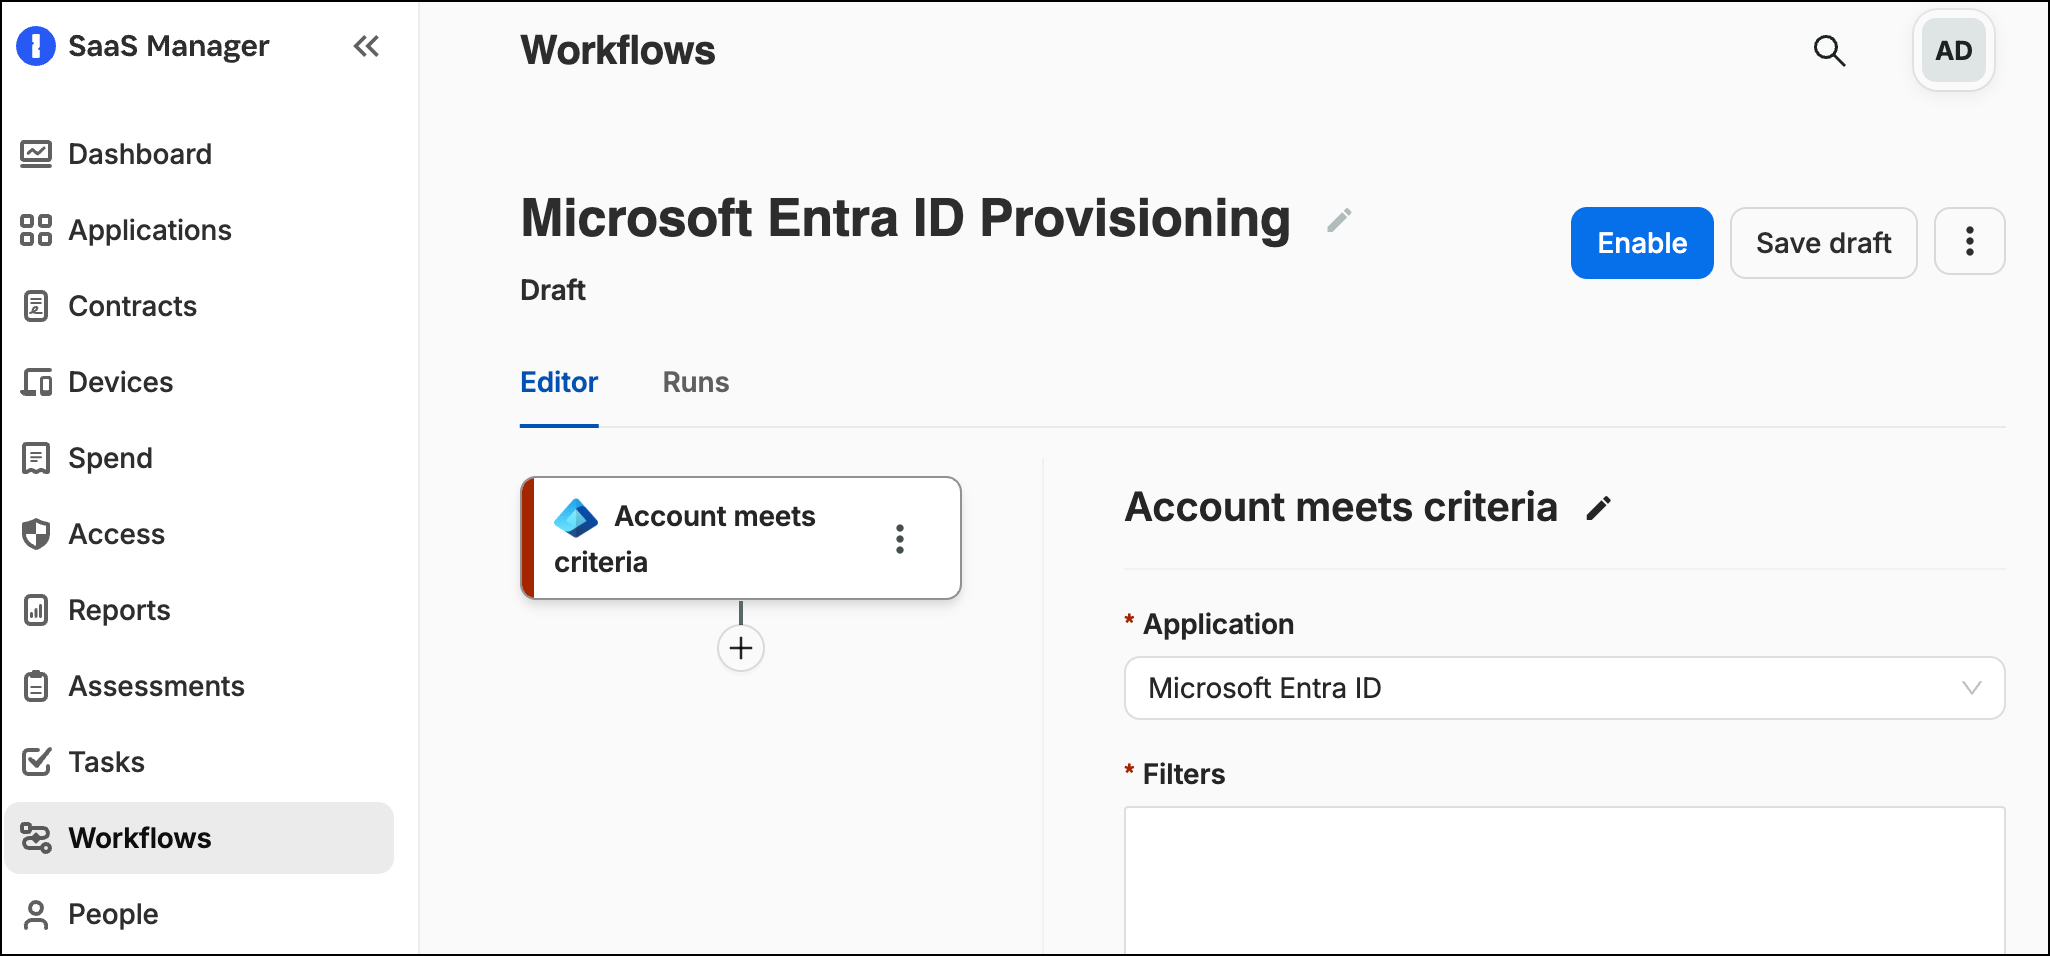The image size is (2050, 956).
Task: Click the People person icon
Action: [36, 914]
